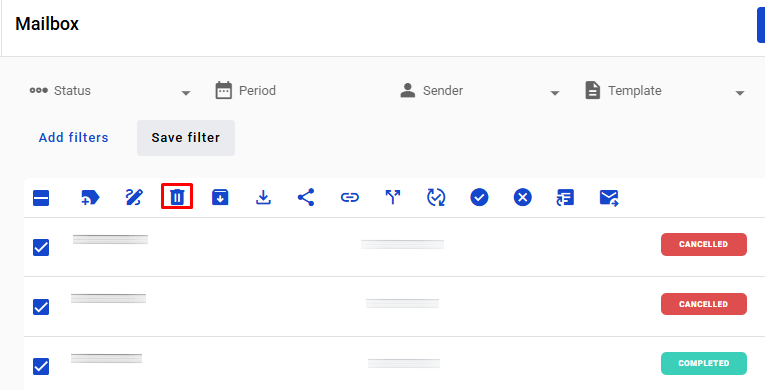Click the blue circle checkmark icon
765x390 pixels.
[x=479, y=197]
